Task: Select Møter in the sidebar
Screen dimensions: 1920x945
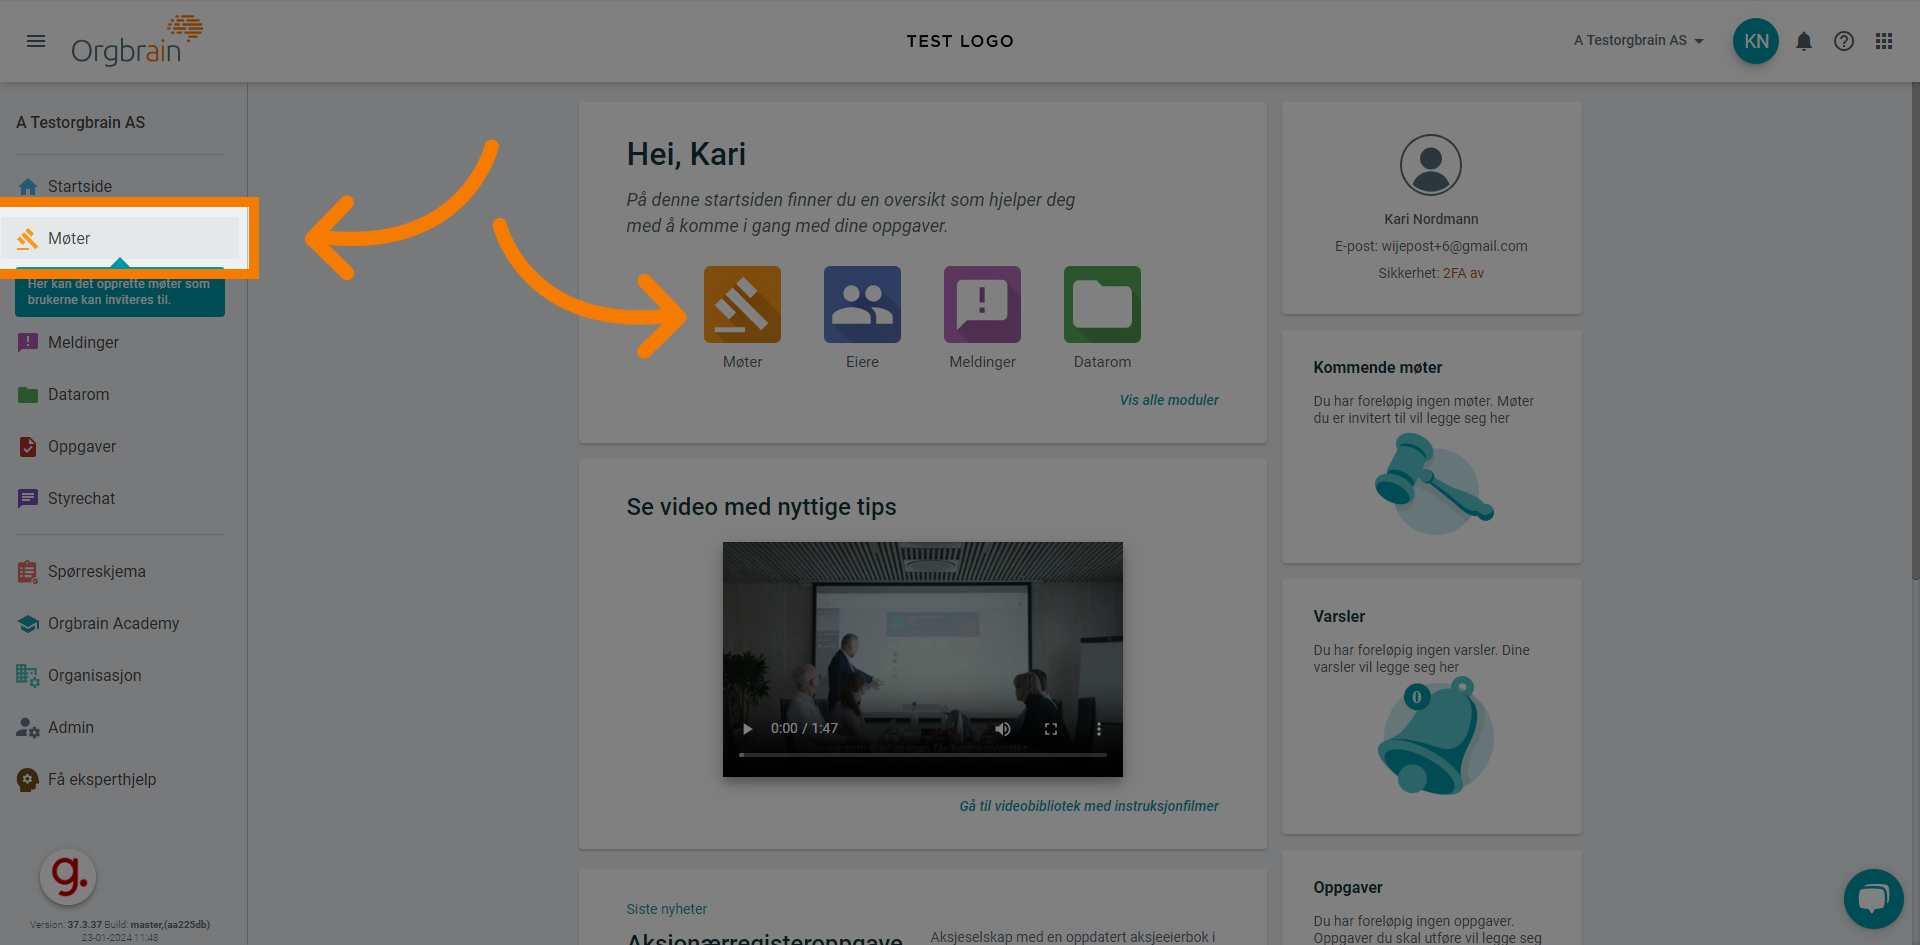Action: 120,239
